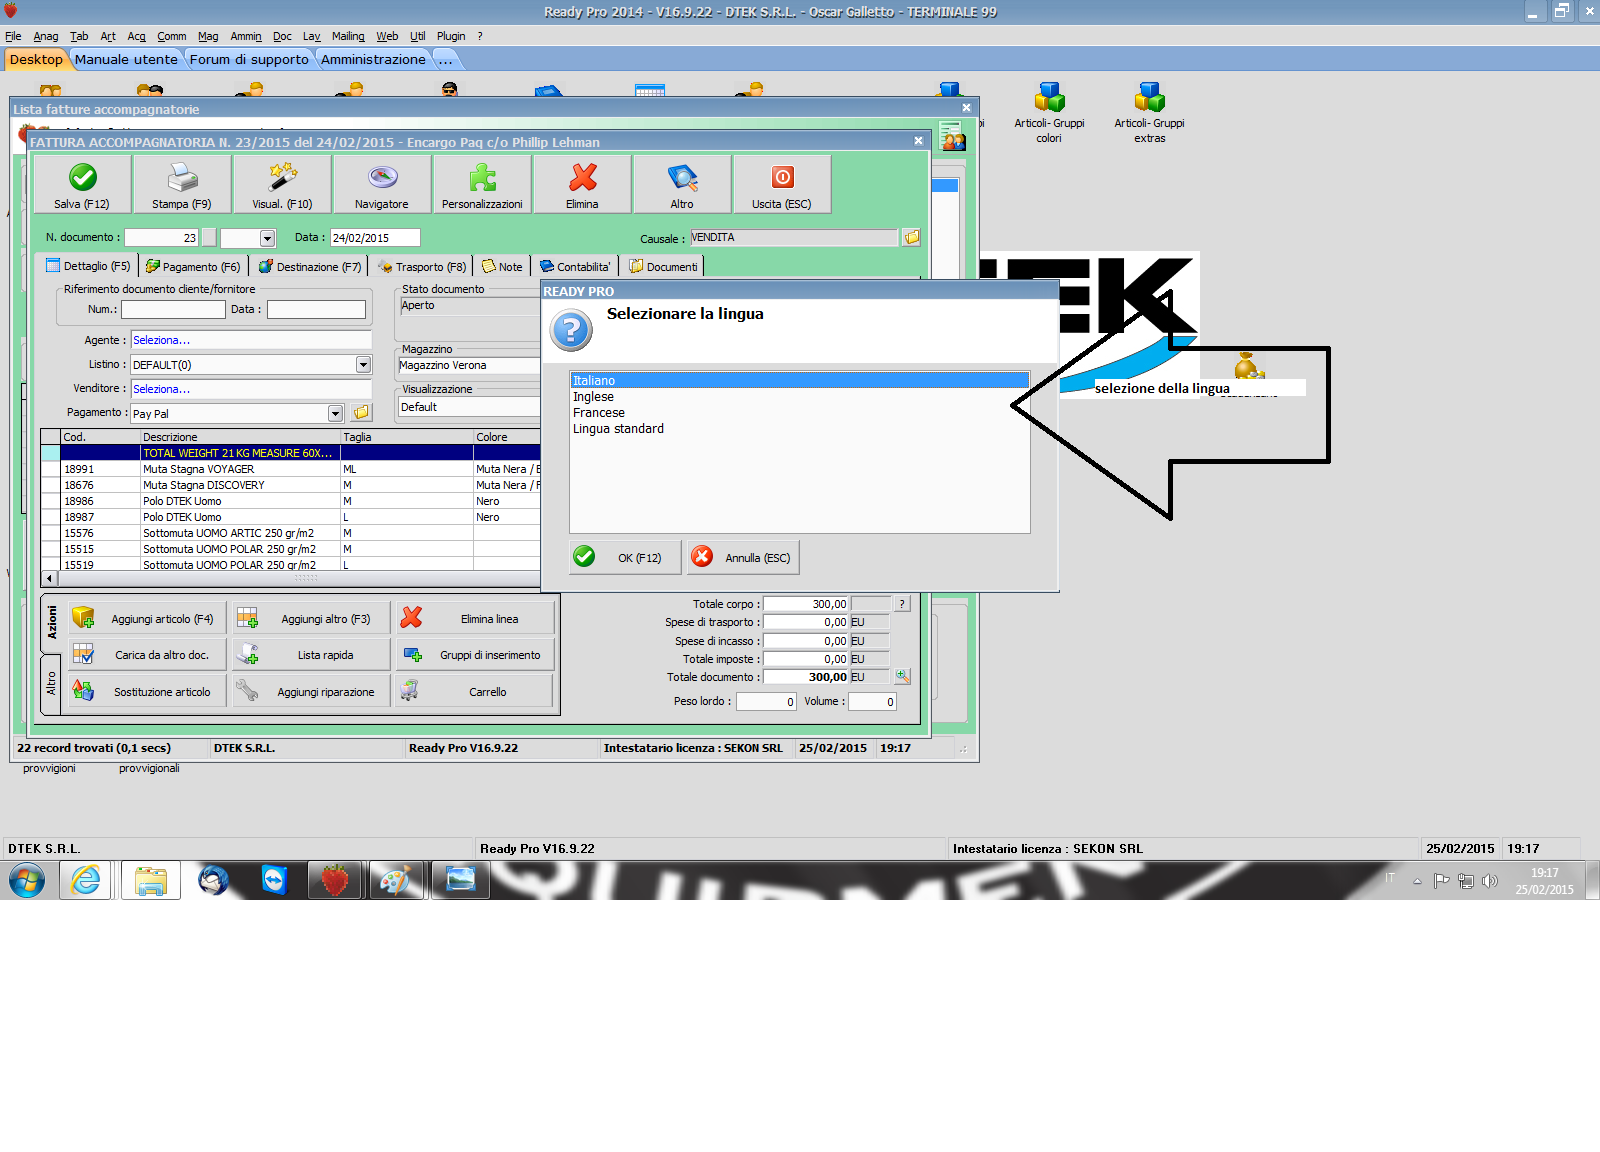Click Gruppi di inserimento button
Viewport: 1600px width, 1152px height.
(x=475, y=655)
